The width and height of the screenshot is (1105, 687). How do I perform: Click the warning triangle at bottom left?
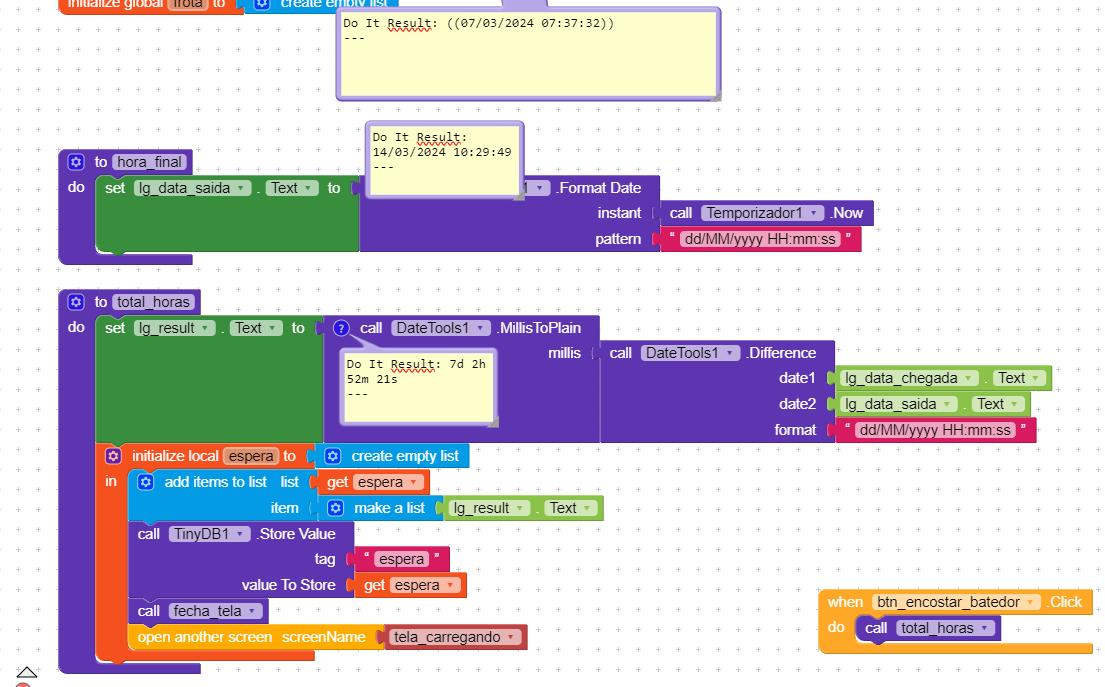pos(26,674)
